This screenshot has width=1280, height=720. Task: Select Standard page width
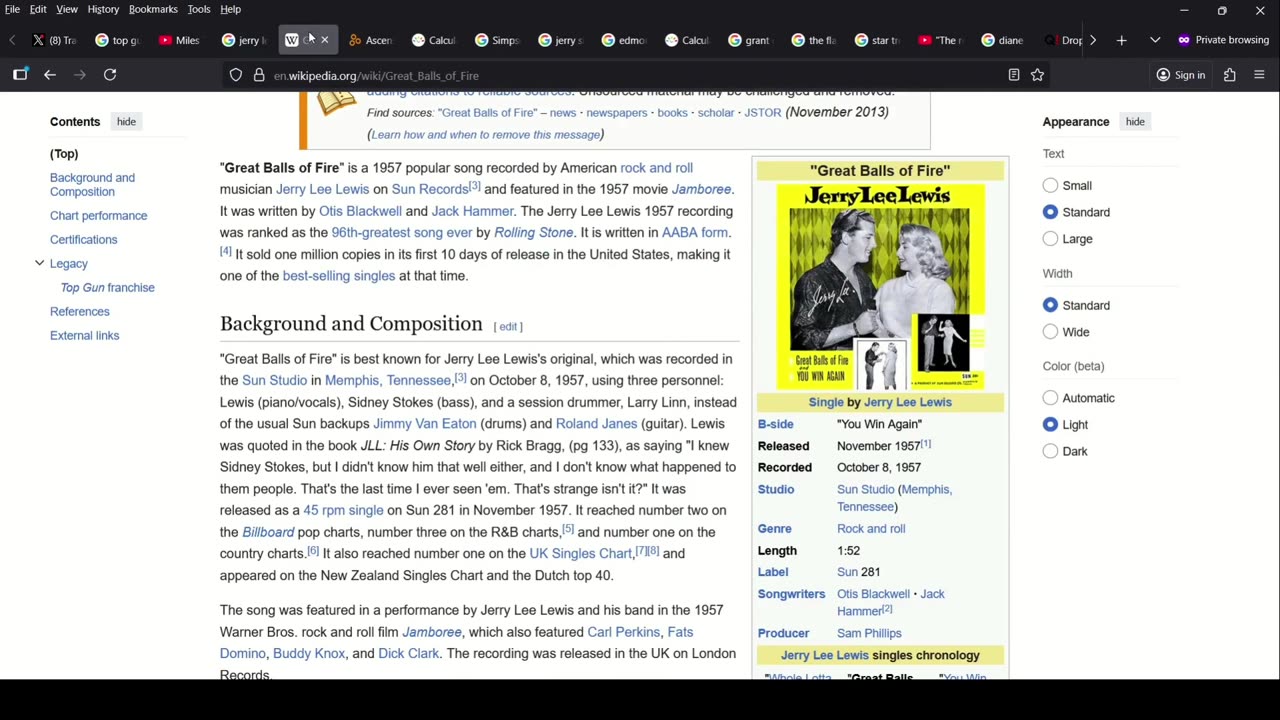click(1050, 305)
